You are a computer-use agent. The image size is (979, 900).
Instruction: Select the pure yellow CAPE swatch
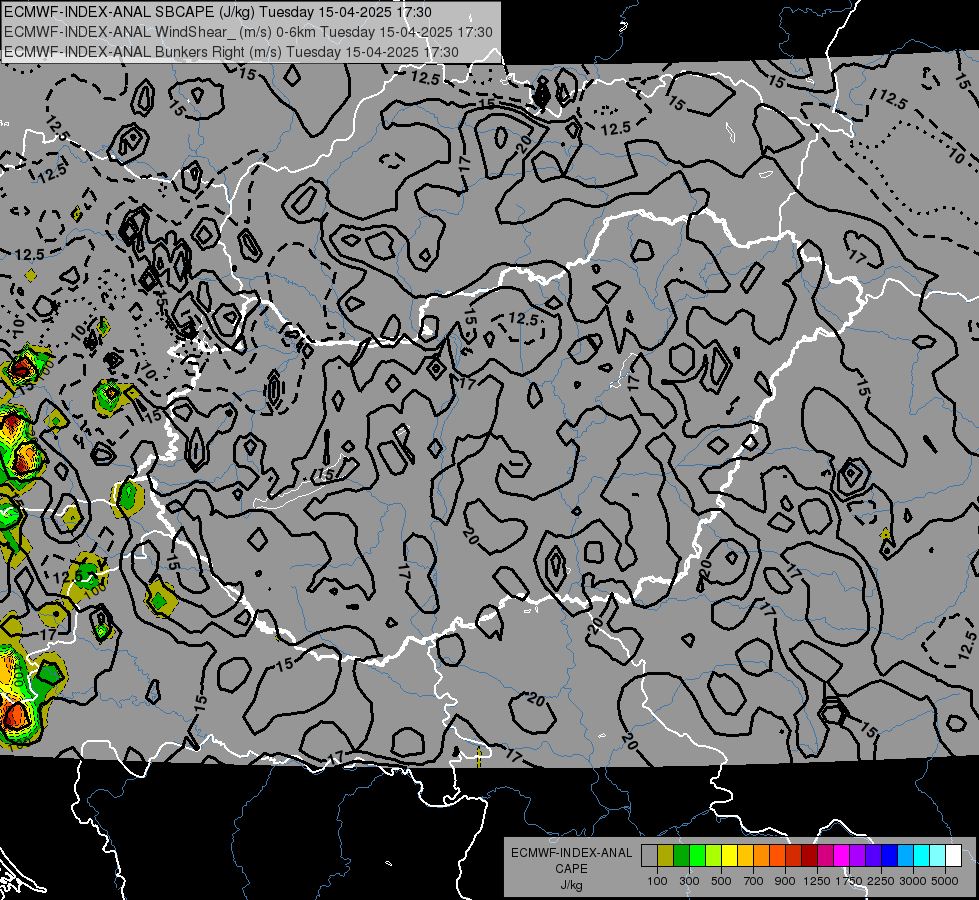pos(729,855)
